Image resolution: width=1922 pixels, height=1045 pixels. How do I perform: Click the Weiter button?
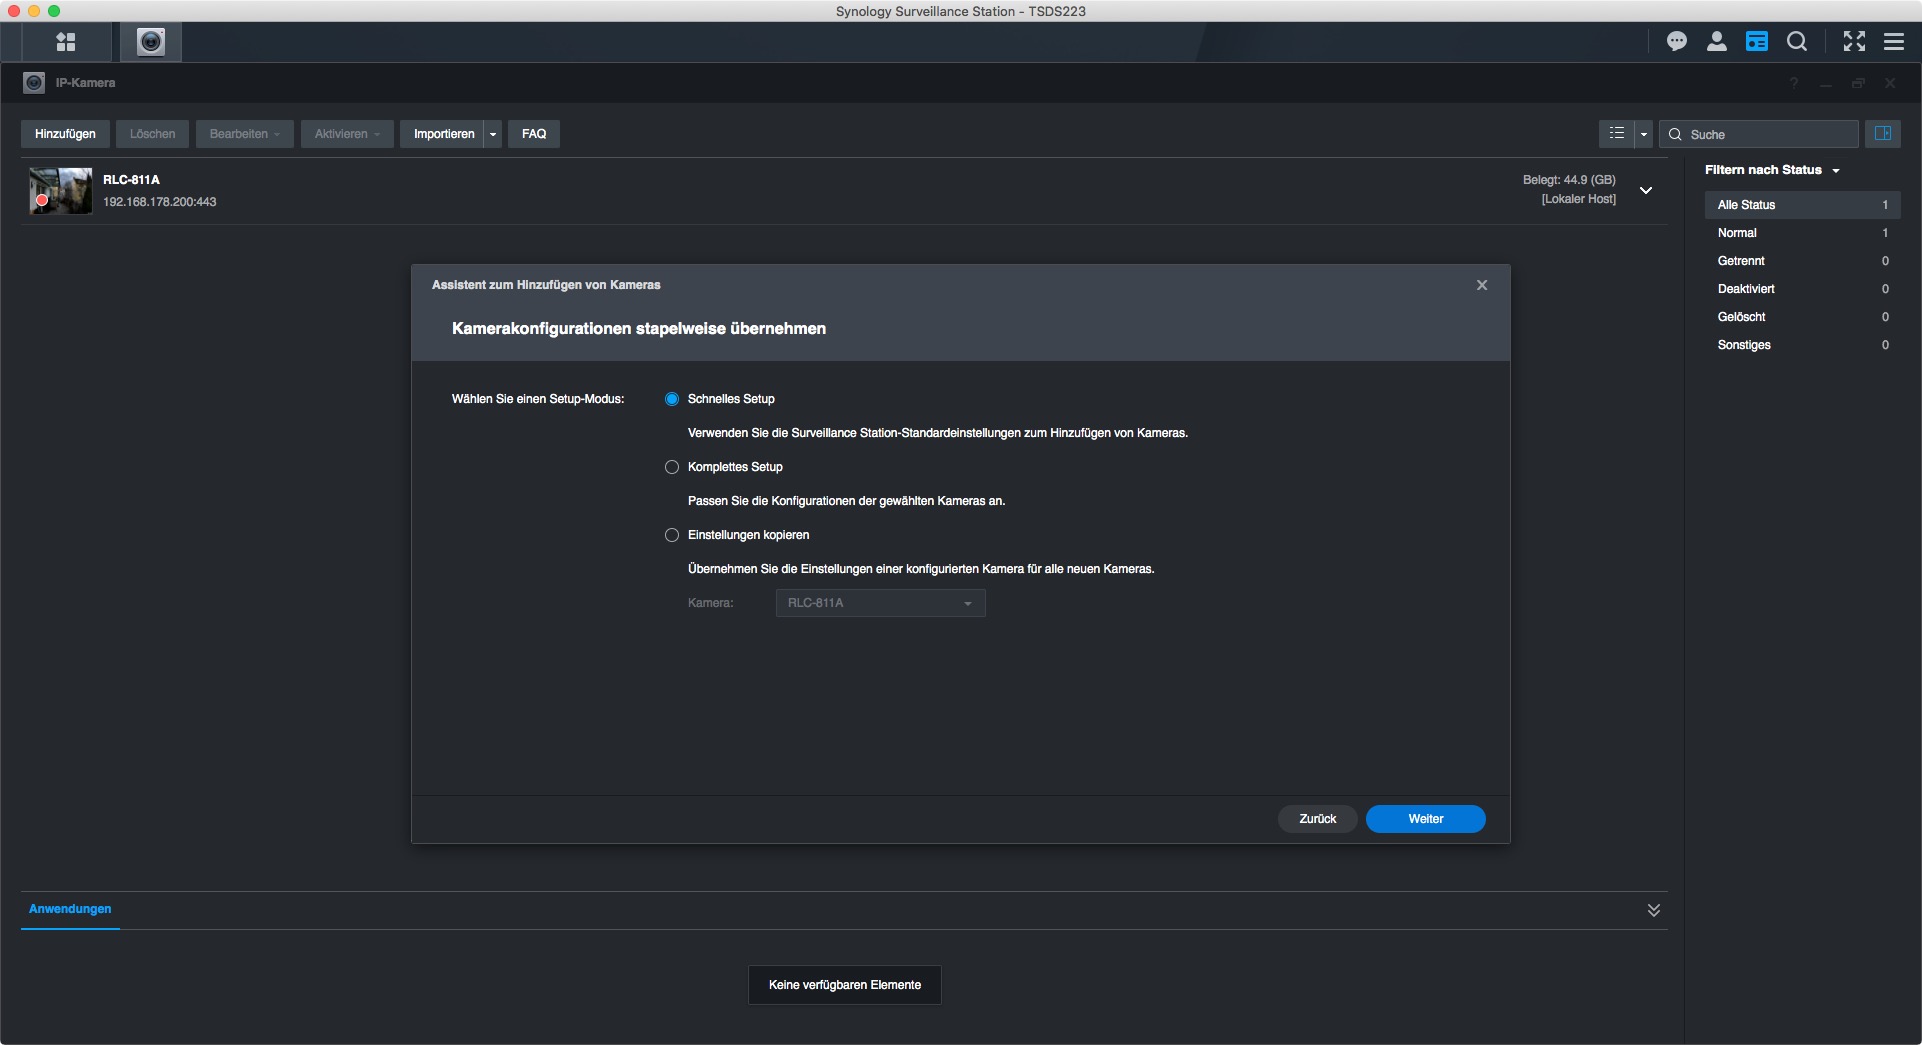coord(1426,819)
